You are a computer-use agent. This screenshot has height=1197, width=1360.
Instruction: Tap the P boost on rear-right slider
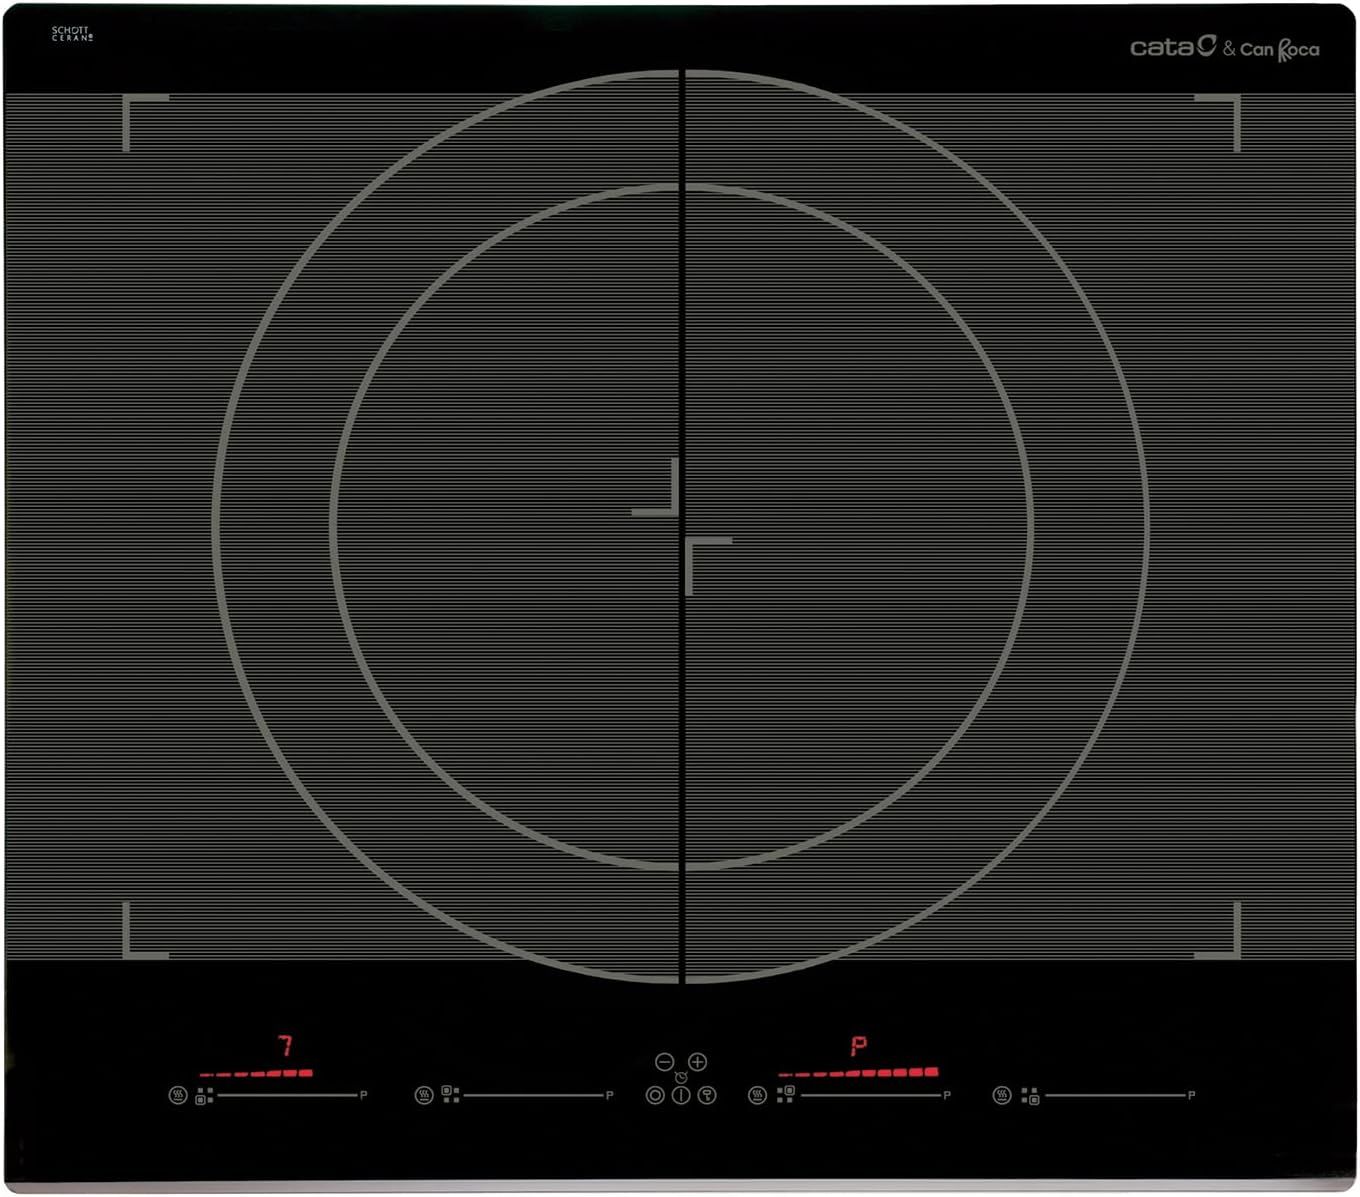tap(947, 1096)
